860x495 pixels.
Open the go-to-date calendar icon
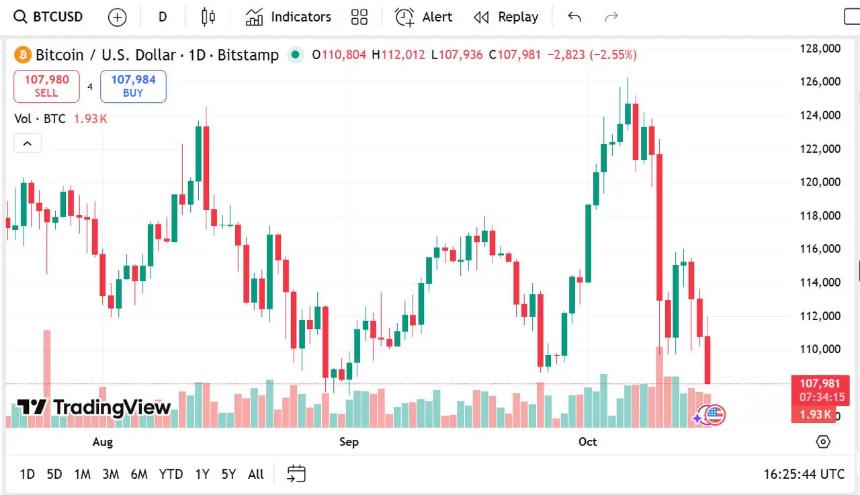pos(296,474)
